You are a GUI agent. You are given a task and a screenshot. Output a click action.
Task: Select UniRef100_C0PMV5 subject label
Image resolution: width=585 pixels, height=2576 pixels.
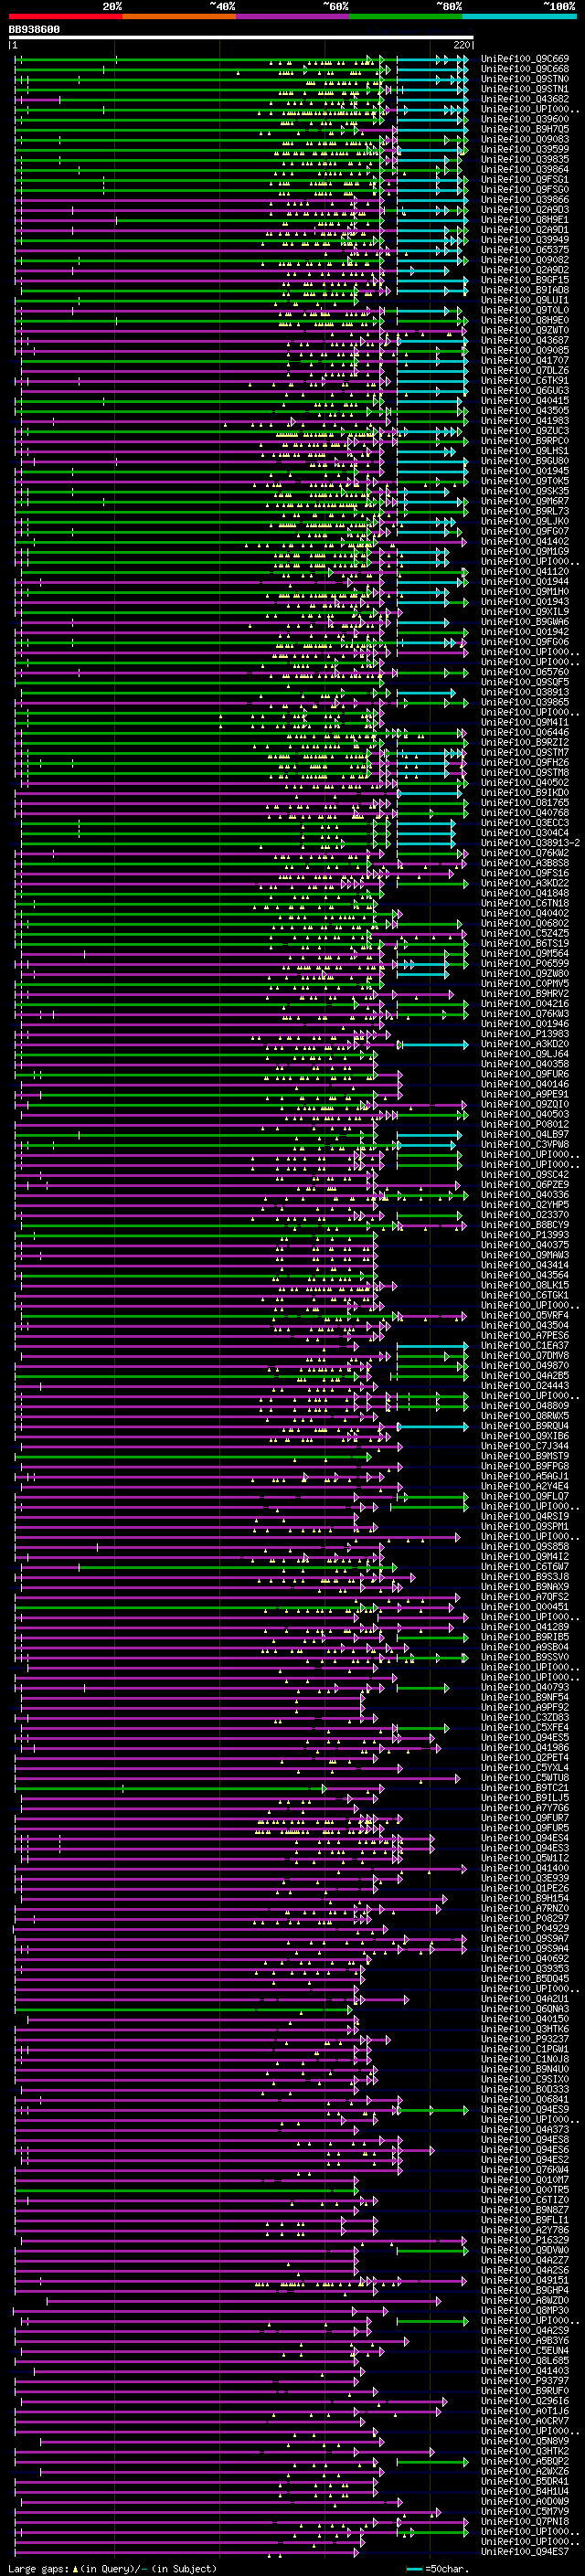(525, 983)
